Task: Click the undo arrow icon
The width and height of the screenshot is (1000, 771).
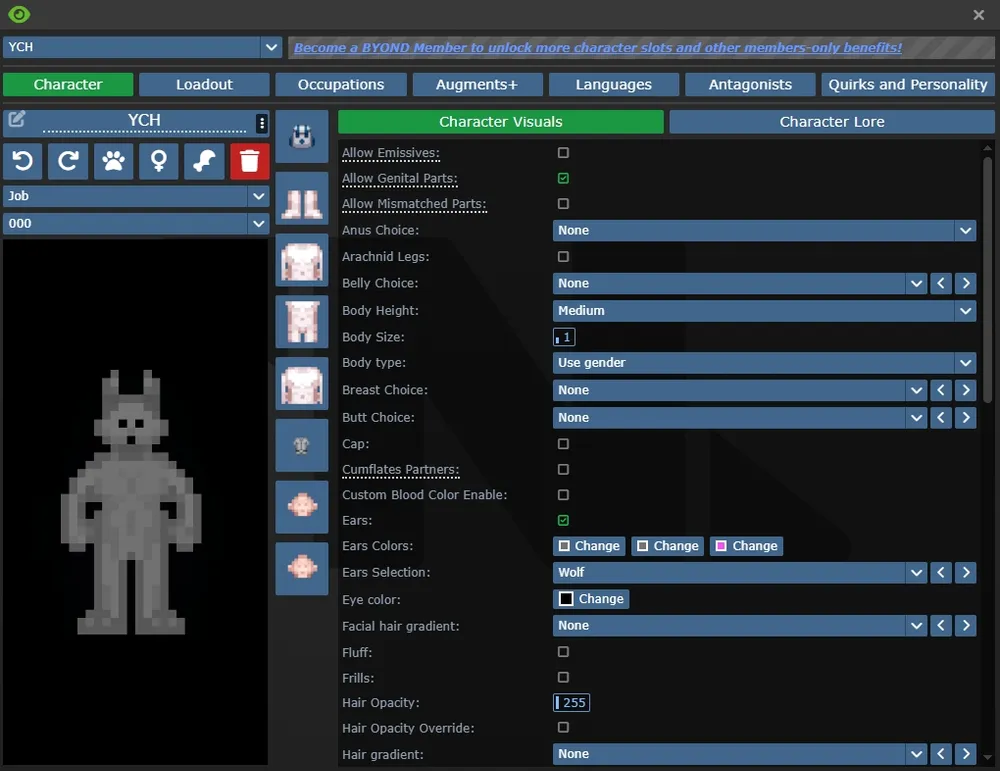Action: [x=22, y=161]
